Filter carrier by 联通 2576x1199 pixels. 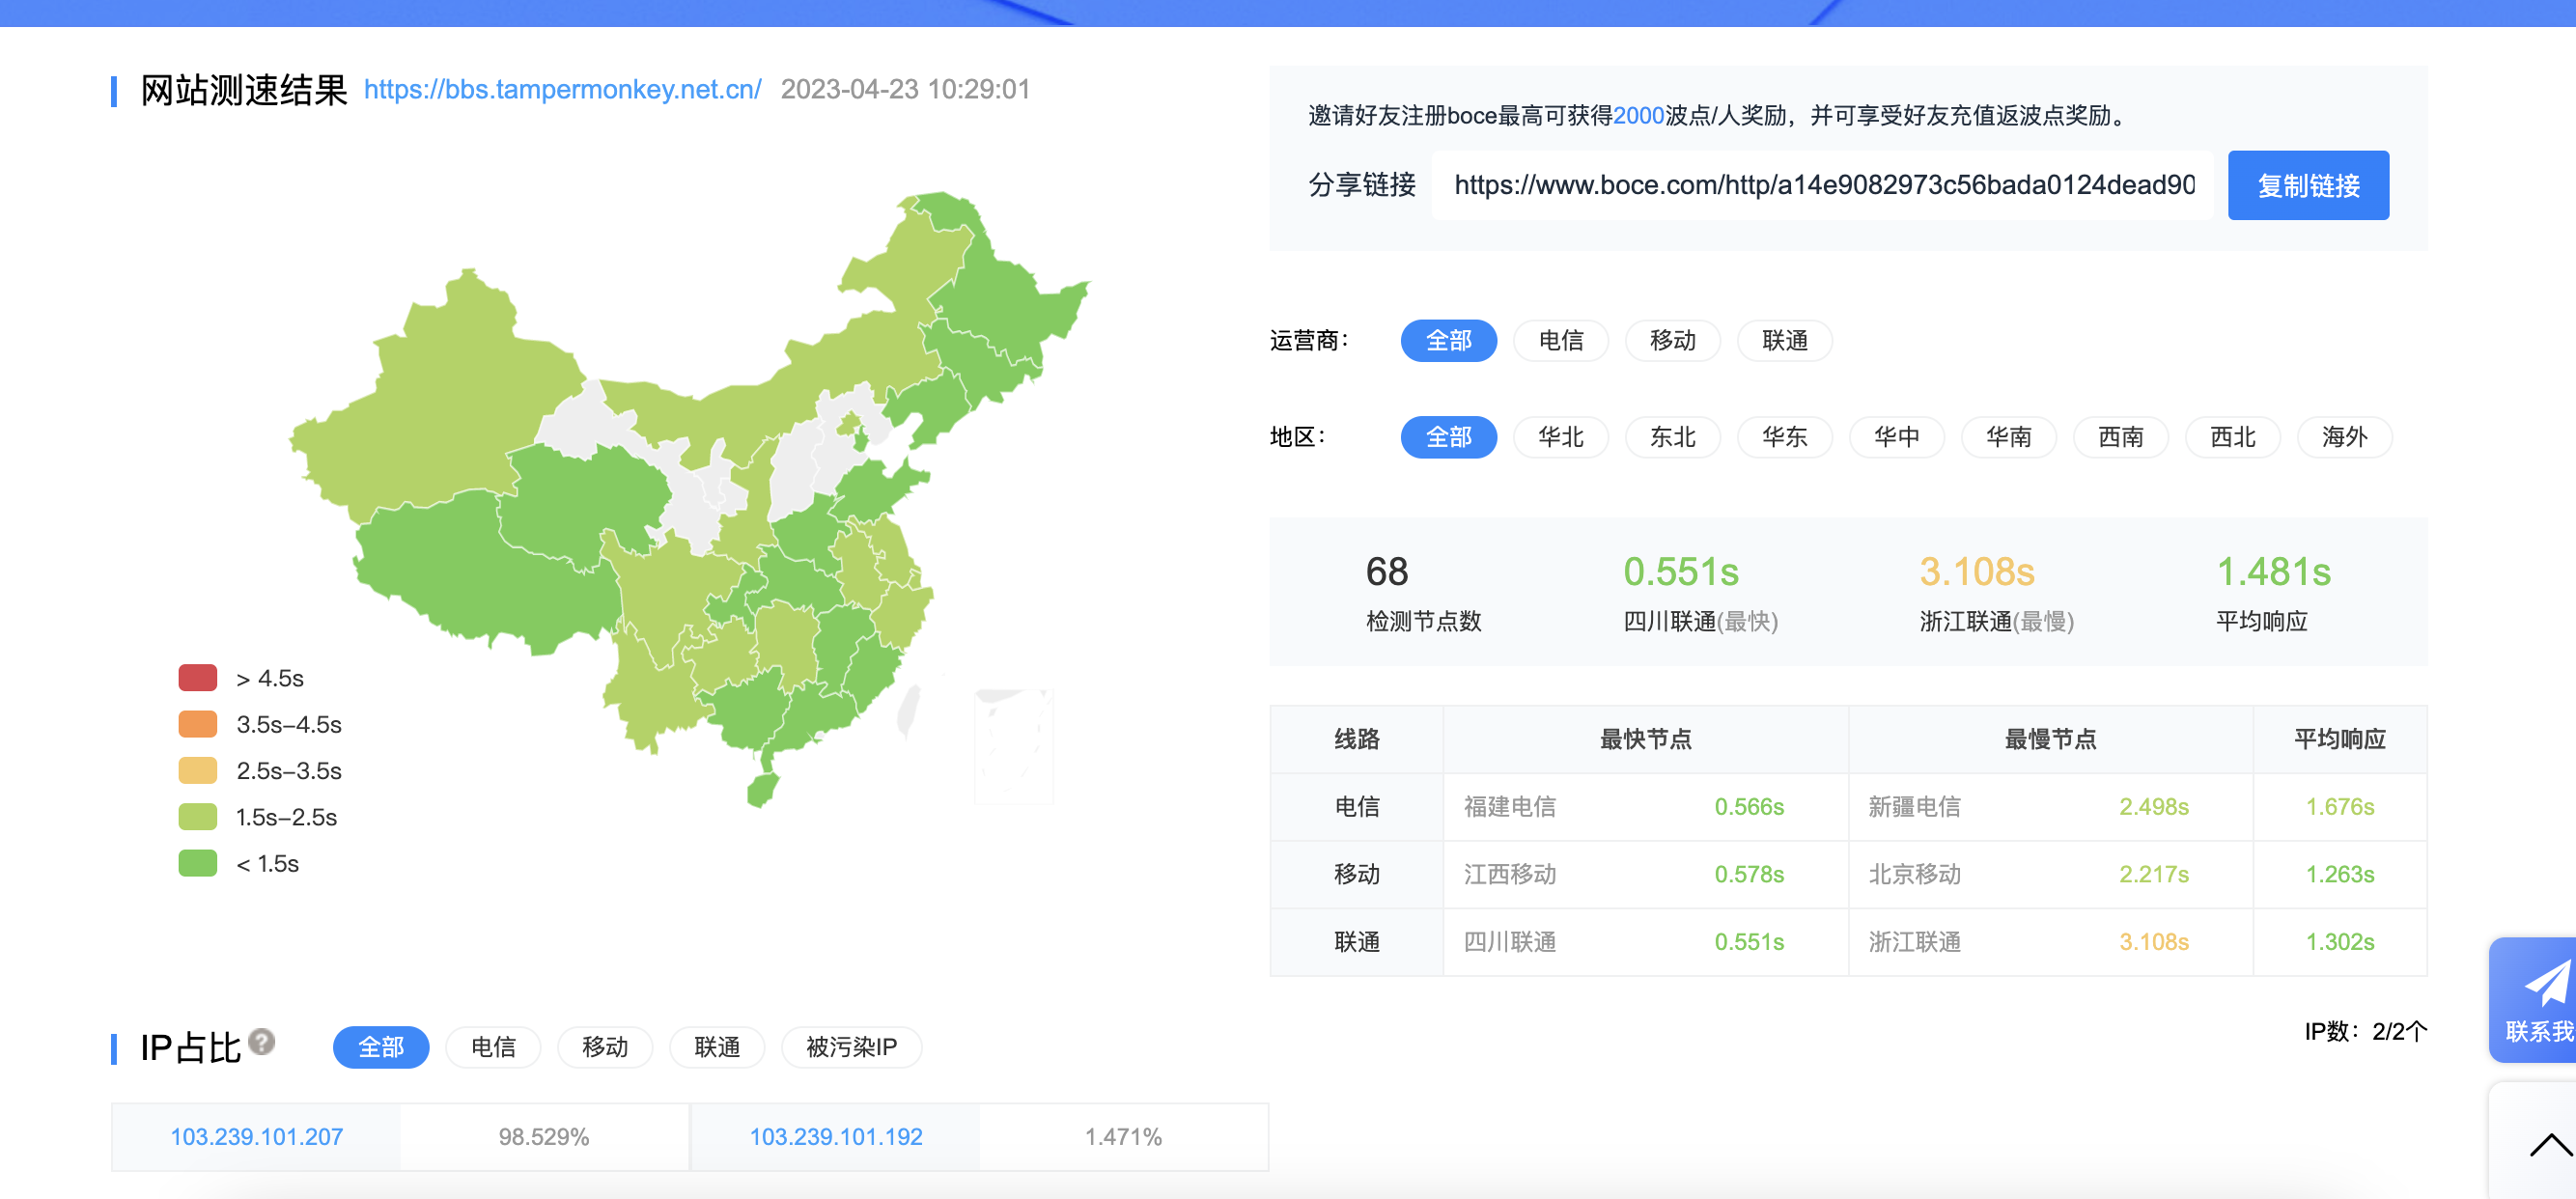[x=1784, y=341]
